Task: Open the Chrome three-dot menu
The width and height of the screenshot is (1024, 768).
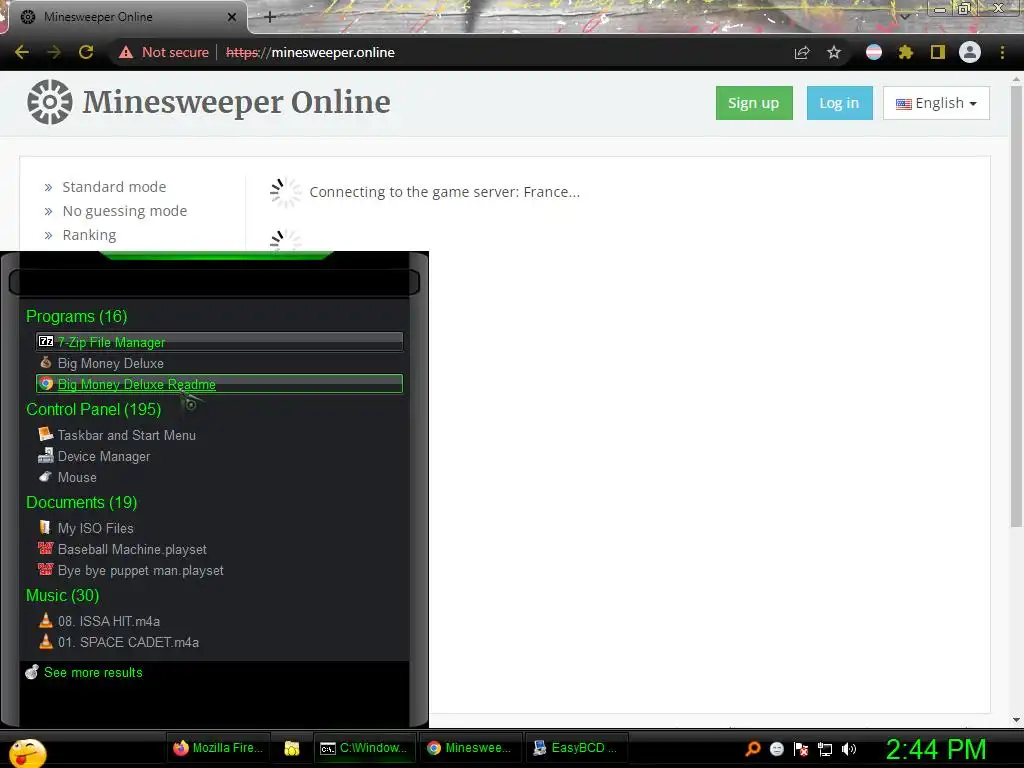Action: pos(1002,52)
